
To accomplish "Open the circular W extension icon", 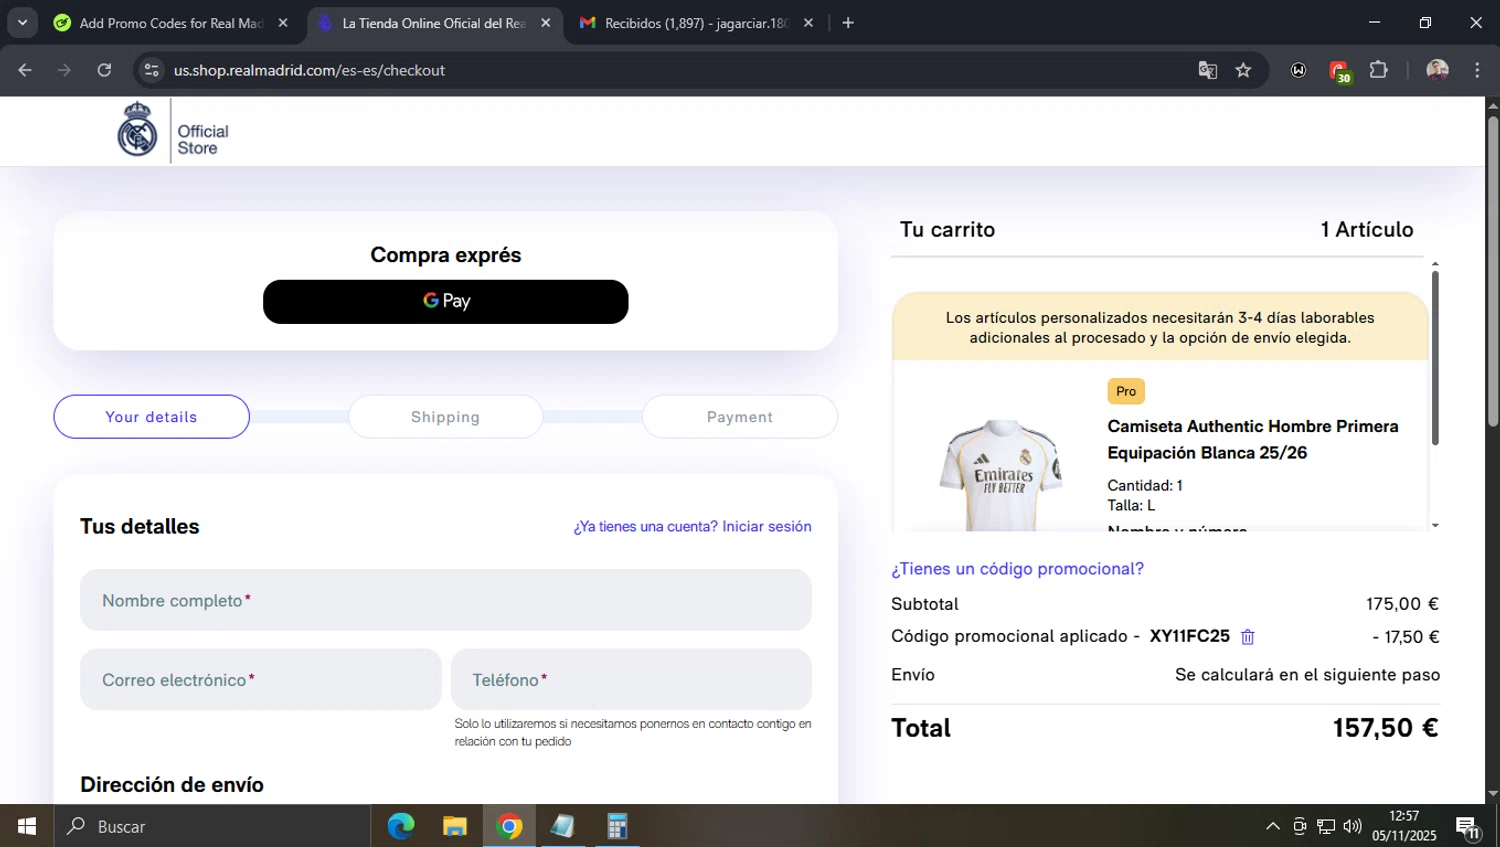I will 1298,70.
